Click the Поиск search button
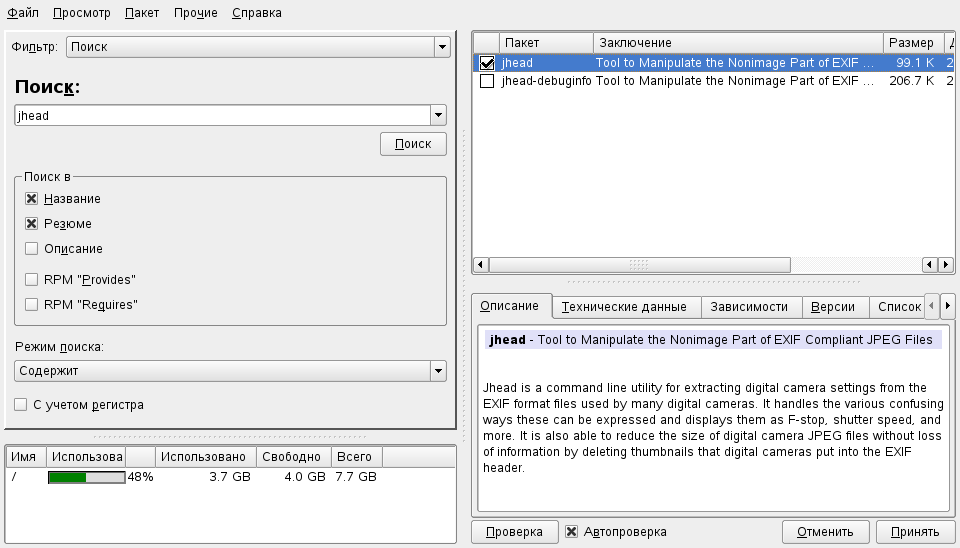The height and width of the screenshot is (548, 960). pos(413,144)
